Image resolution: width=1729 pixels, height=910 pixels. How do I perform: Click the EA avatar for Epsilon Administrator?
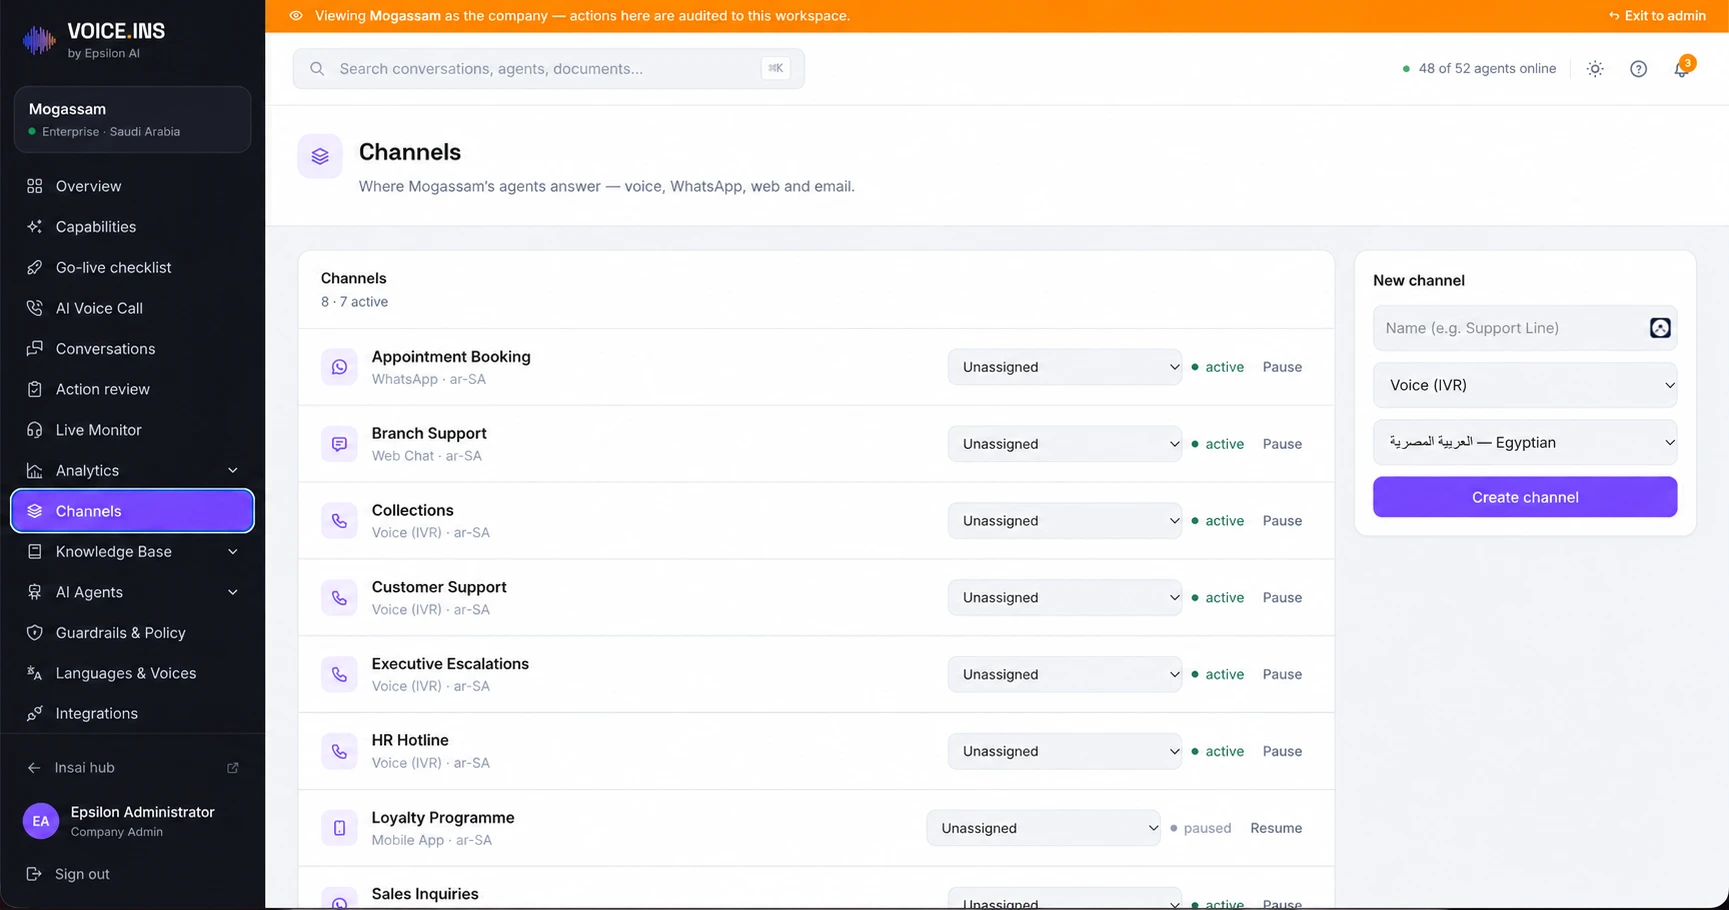[41, 821]
